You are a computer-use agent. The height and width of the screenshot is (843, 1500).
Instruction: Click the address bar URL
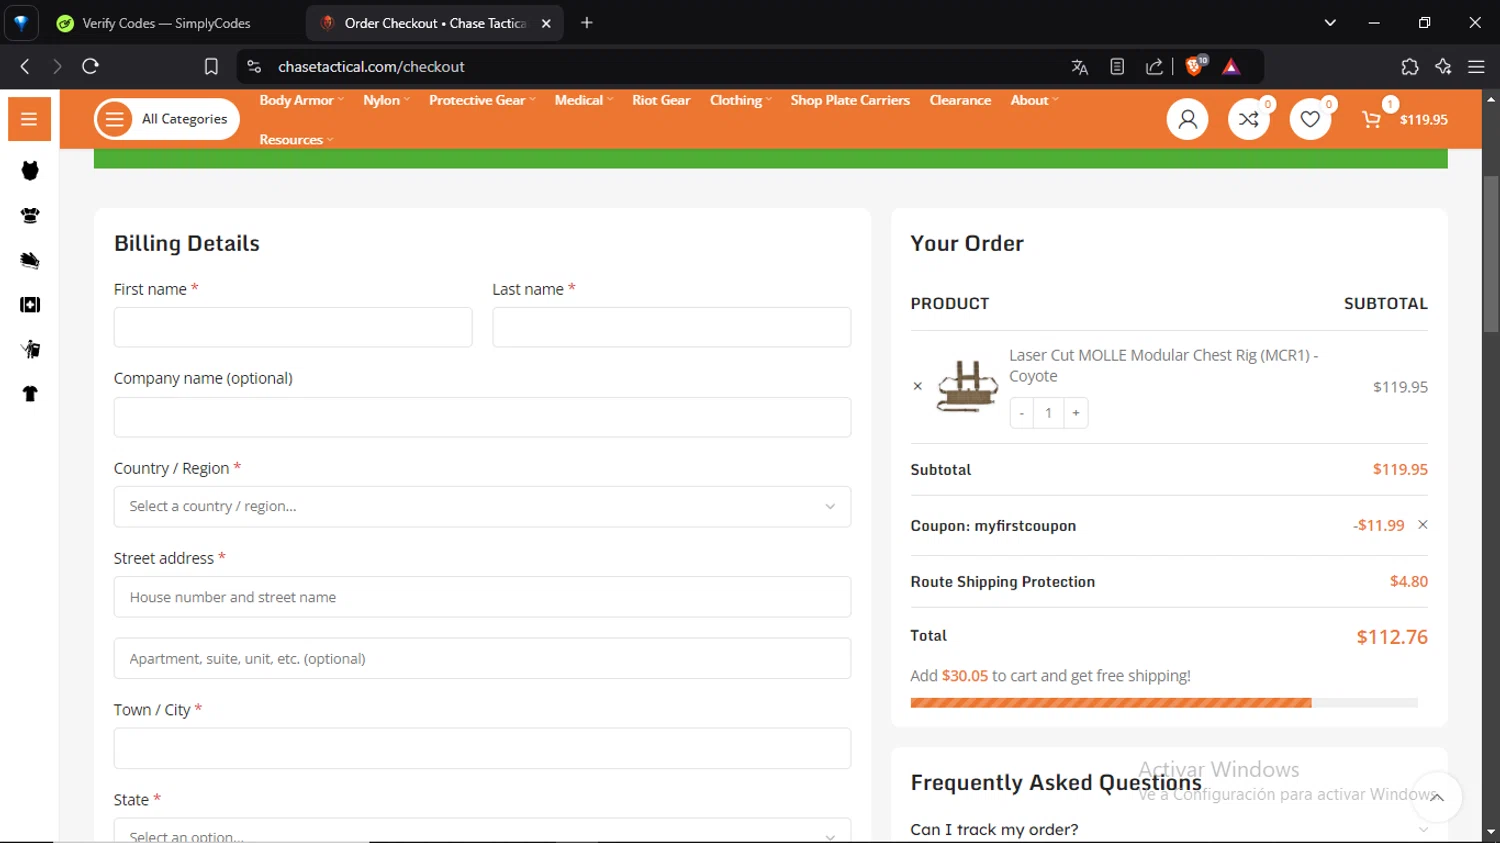coord(371,67)
